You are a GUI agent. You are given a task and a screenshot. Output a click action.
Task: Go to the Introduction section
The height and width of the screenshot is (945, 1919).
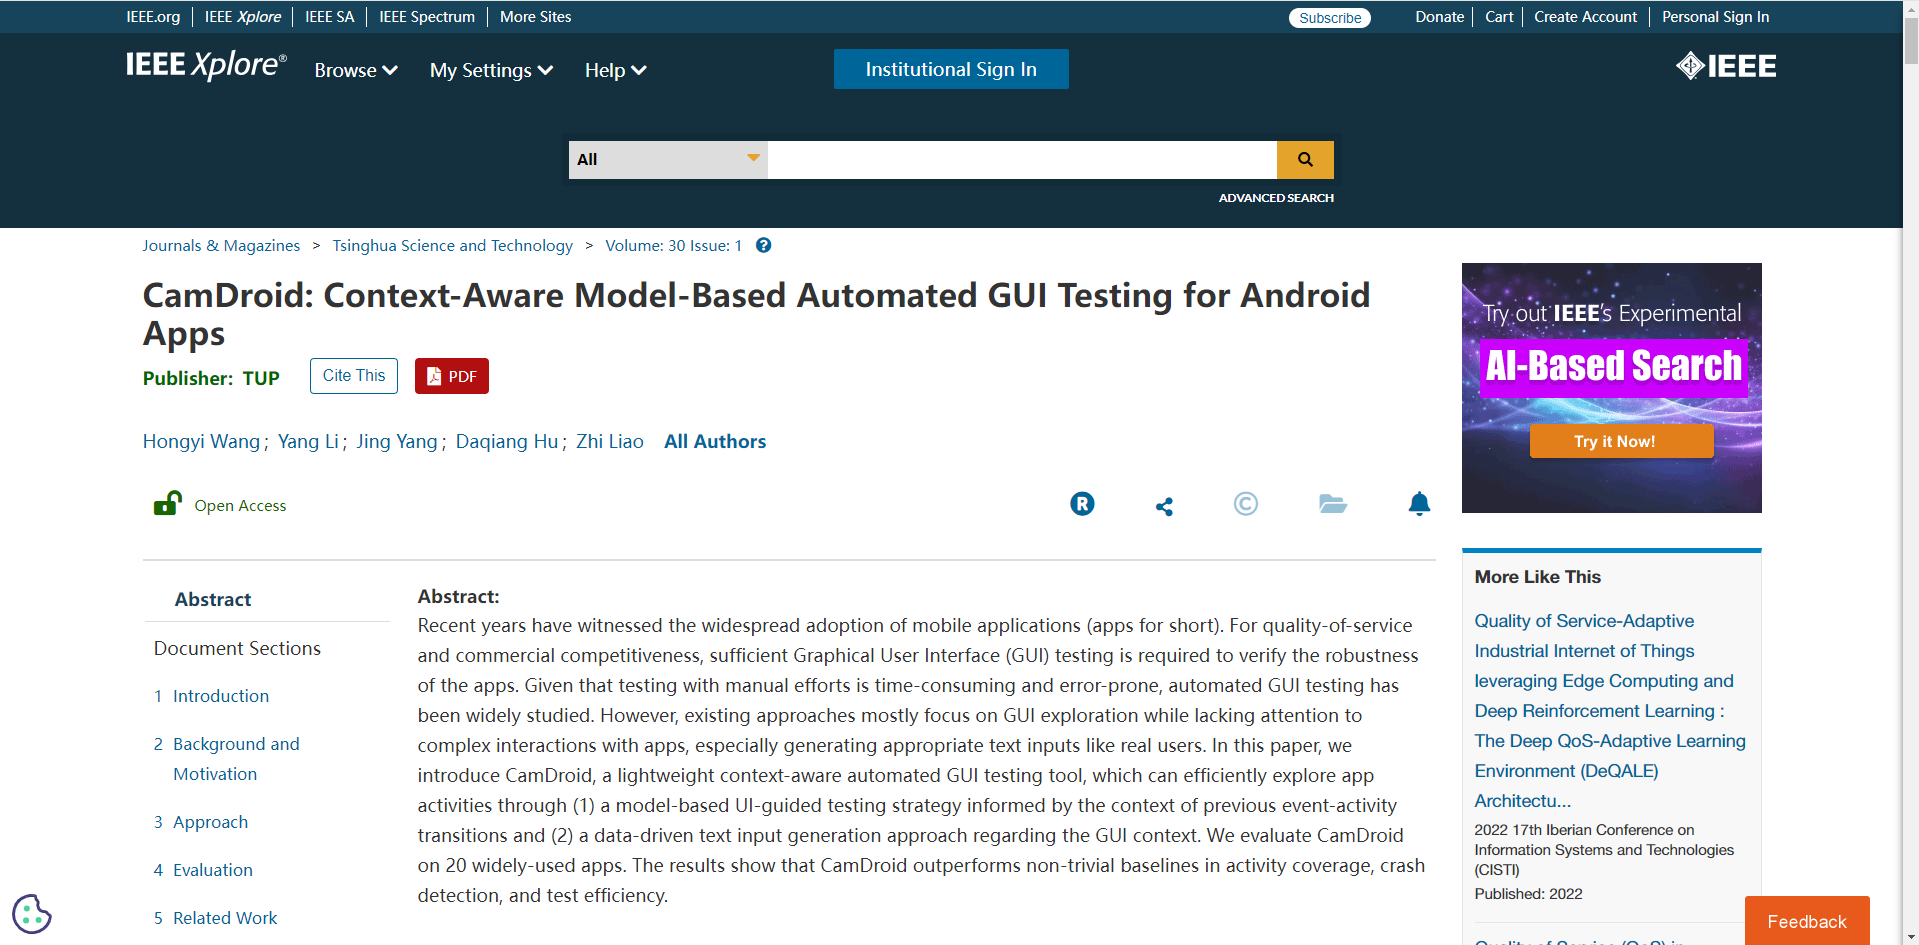pos(221,696)
